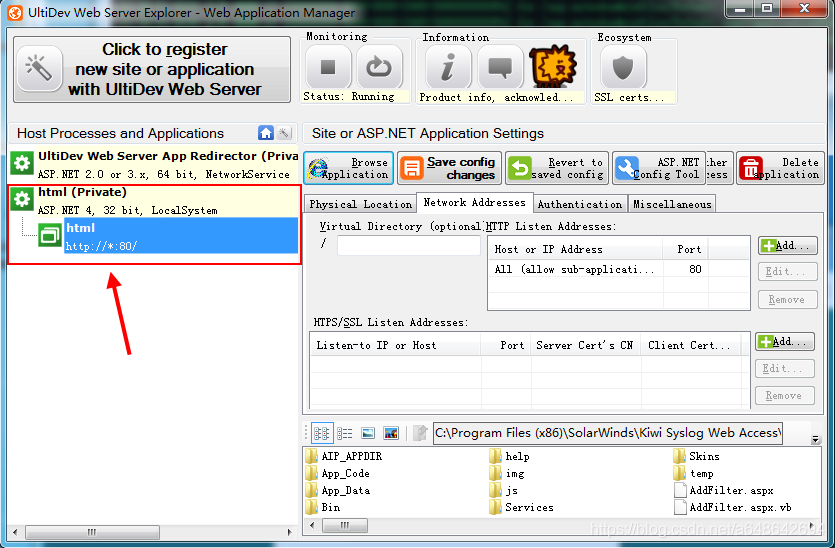Screen dimensions: 835x548
Task: Switch to the Miscellaneous tab
Action: 672,204
